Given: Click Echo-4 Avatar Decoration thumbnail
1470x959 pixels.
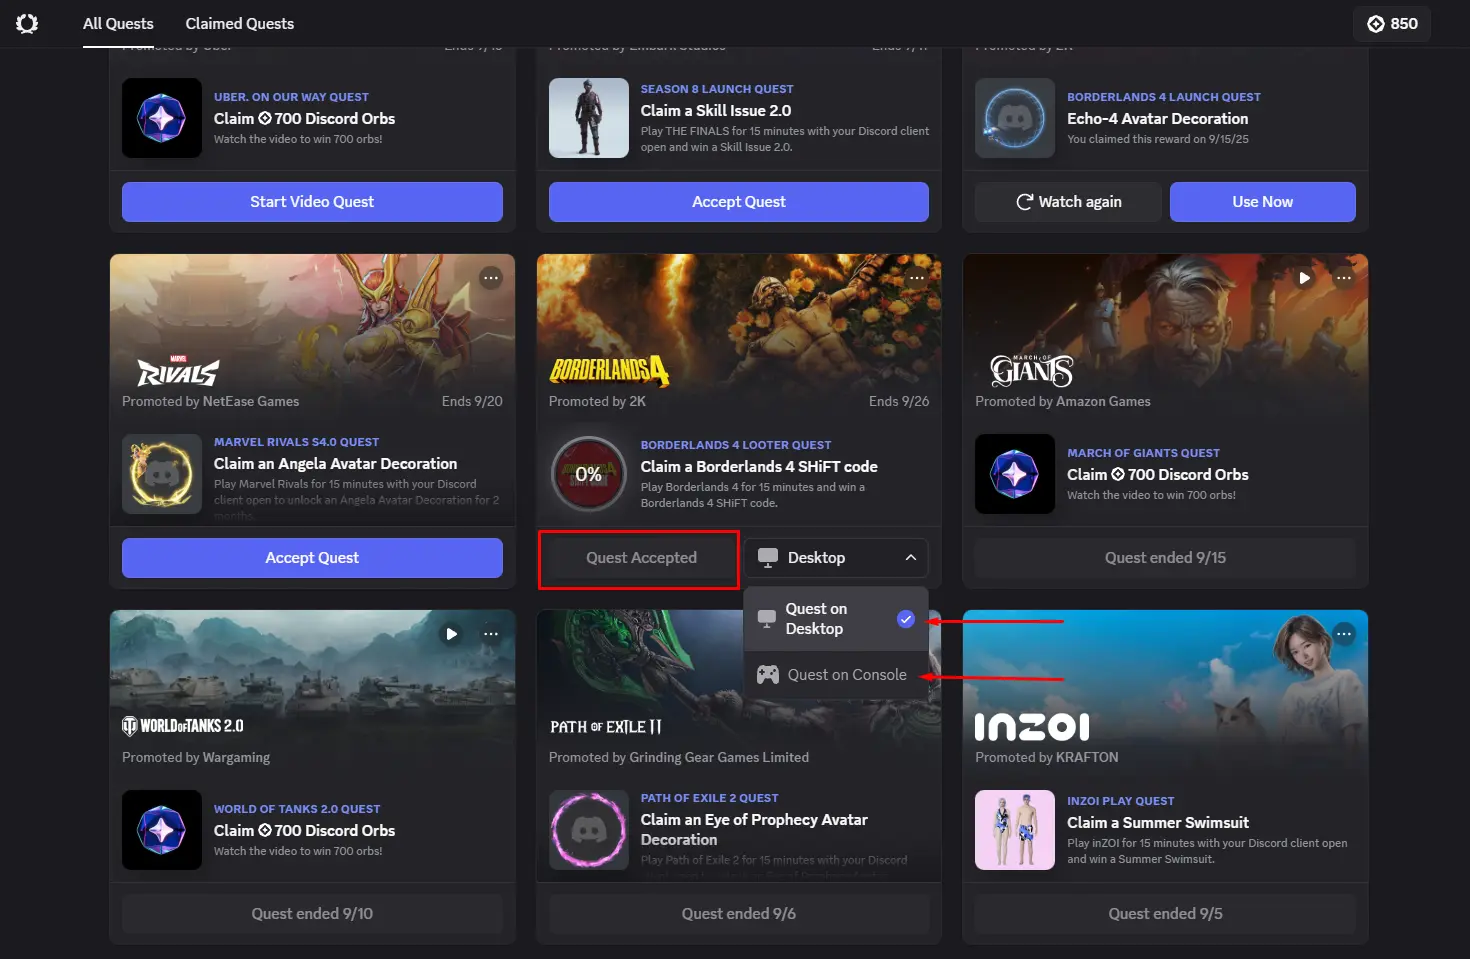Looking at the screenshot, I should coord(1015,118).
